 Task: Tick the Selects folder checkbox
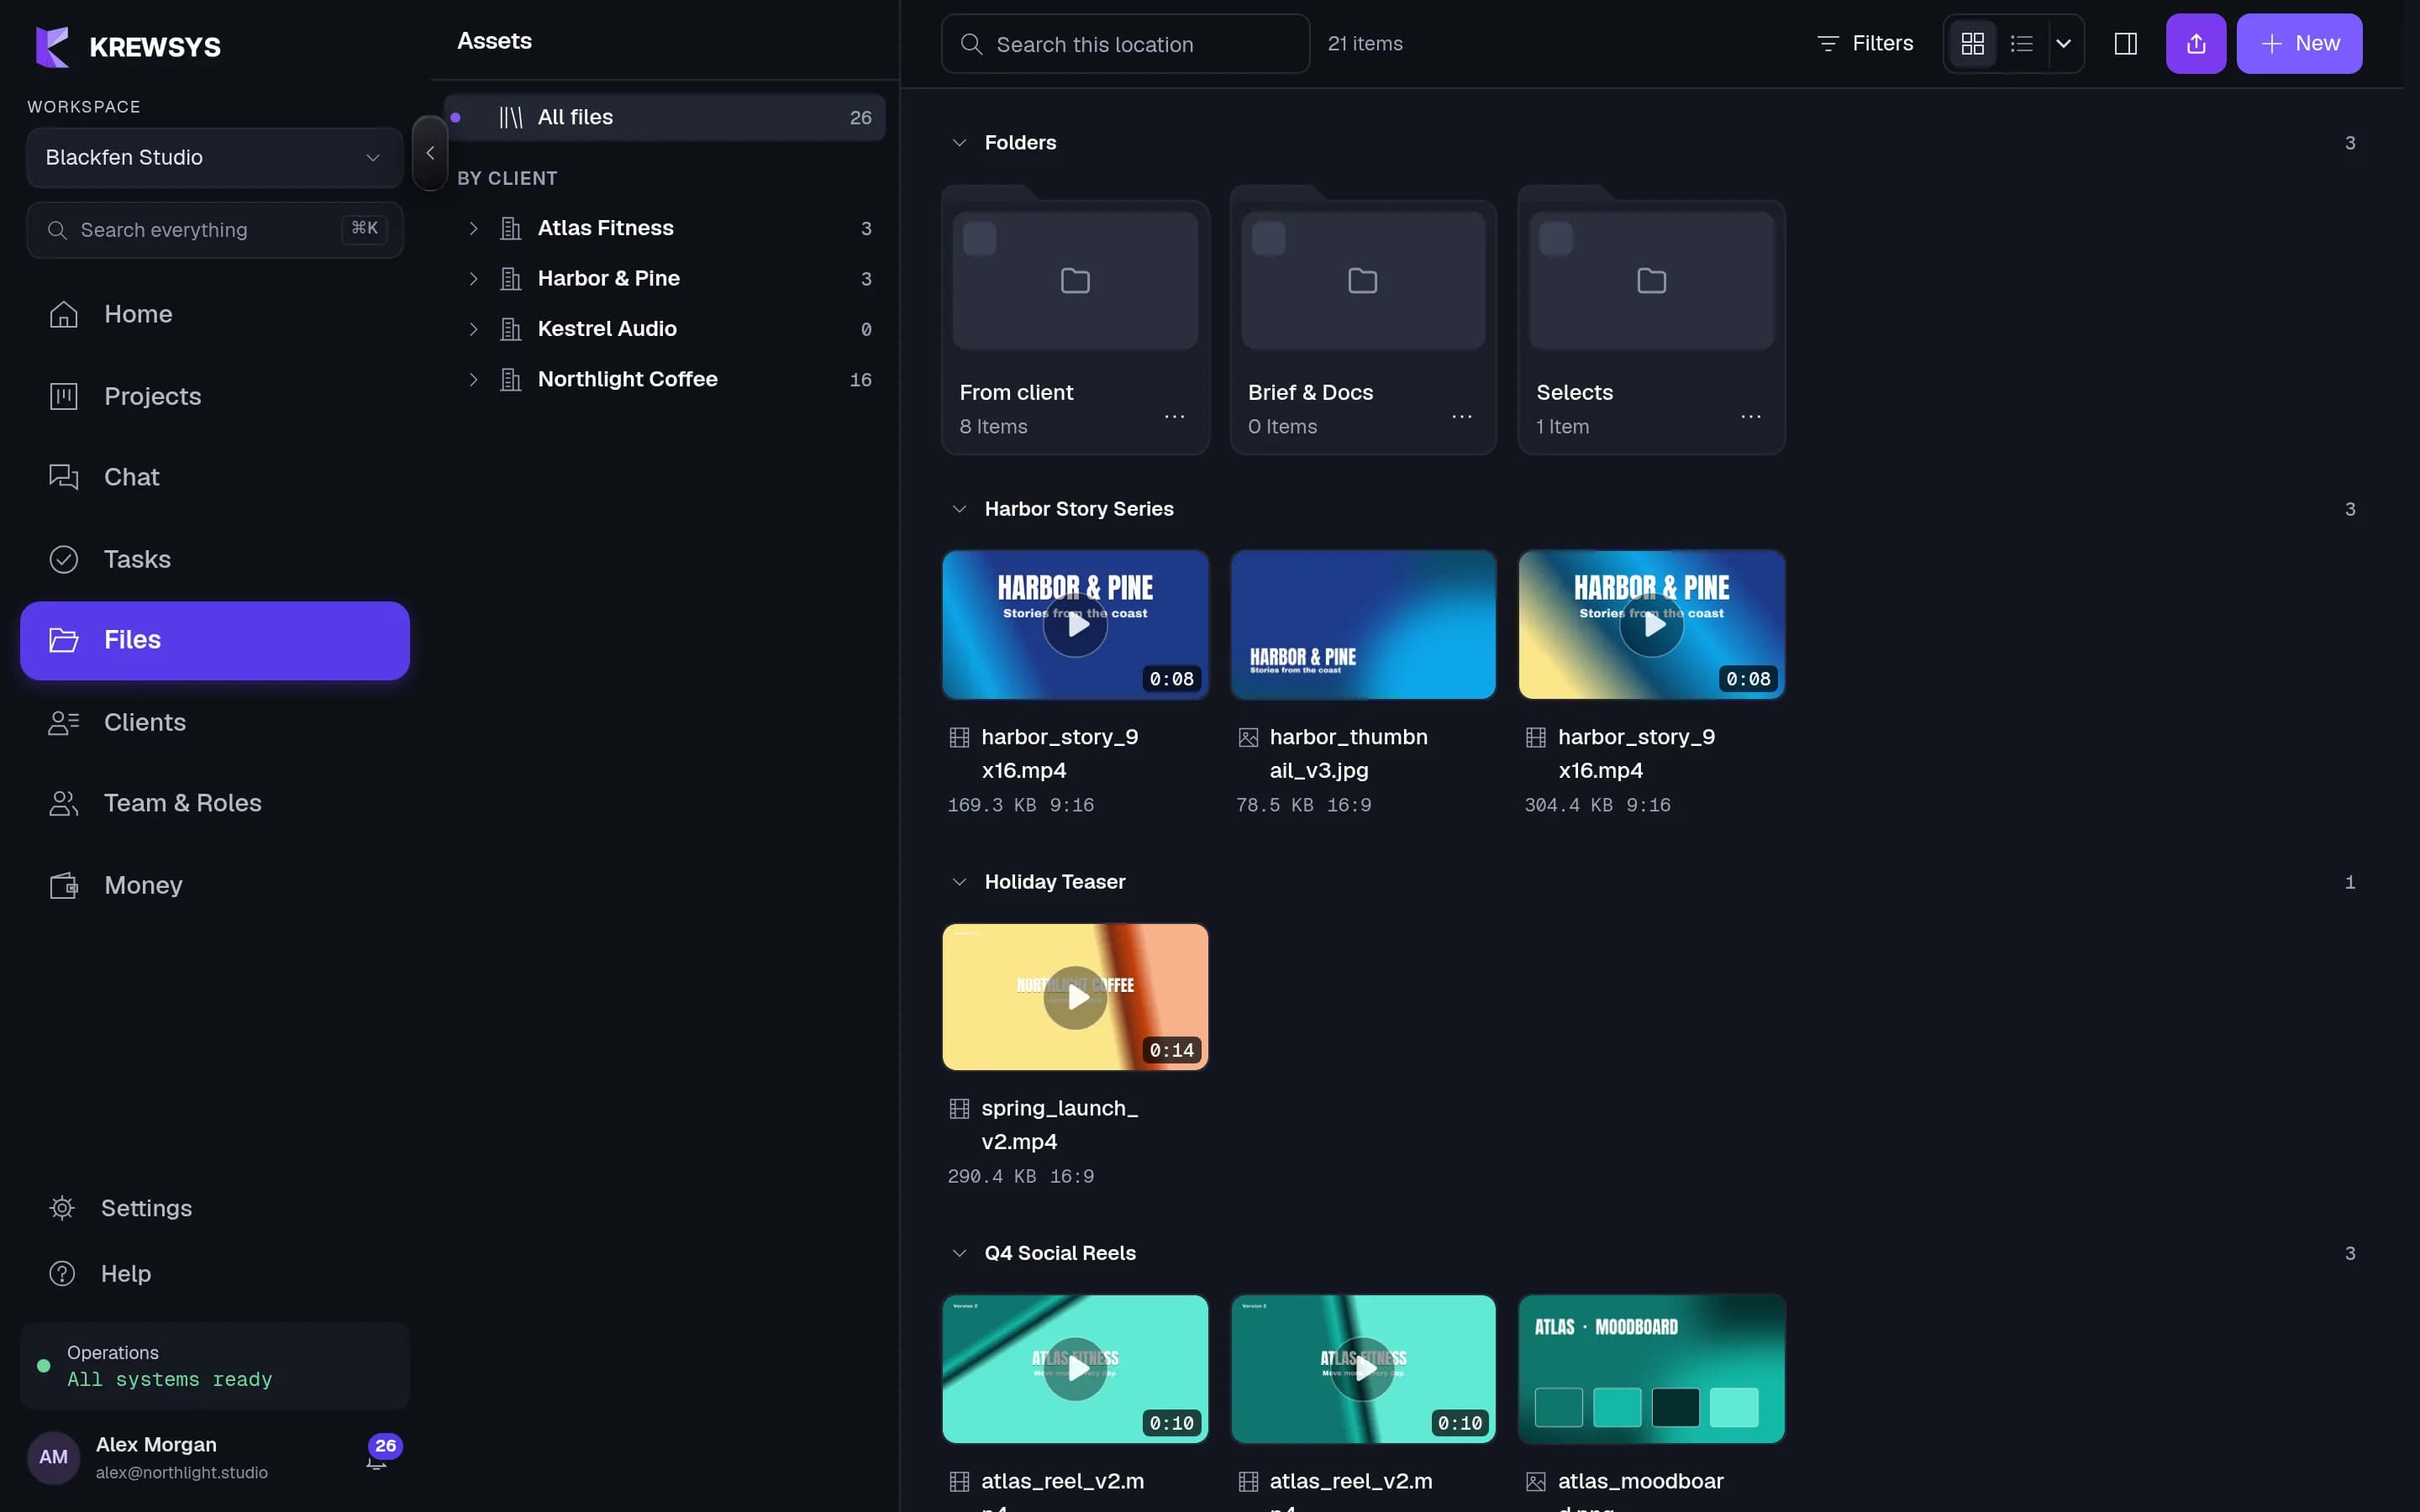1556,239
